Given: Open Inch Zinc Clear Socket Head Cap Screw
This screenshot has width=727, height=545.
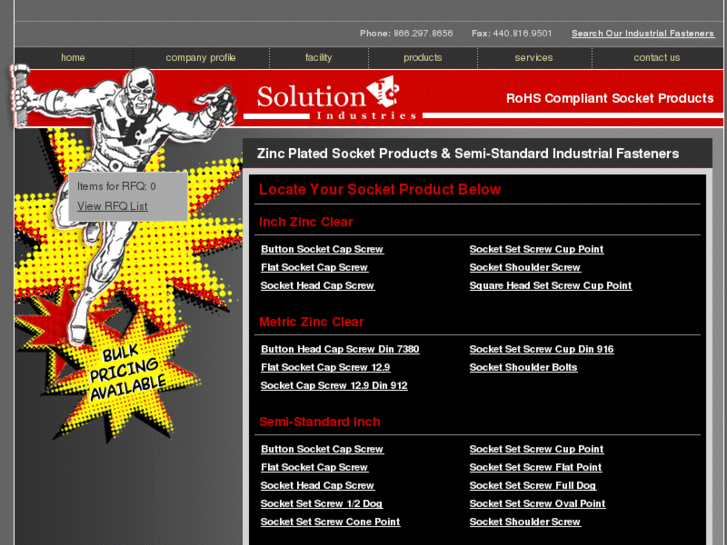Looking at the screenshot, I should point(318,286).
